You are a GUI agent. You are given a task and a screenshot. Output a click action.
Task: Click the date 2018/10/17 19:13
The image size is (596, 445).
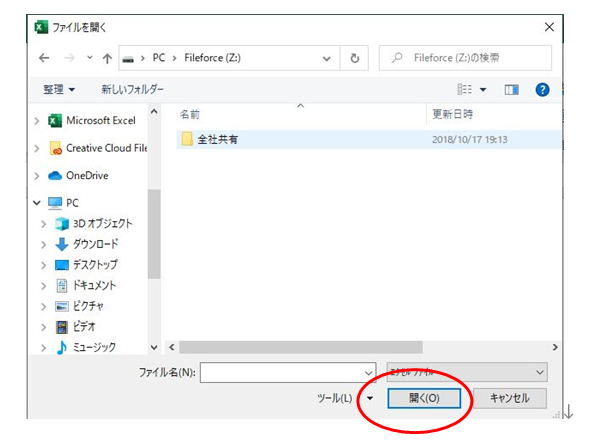click(x=470, y=139)
